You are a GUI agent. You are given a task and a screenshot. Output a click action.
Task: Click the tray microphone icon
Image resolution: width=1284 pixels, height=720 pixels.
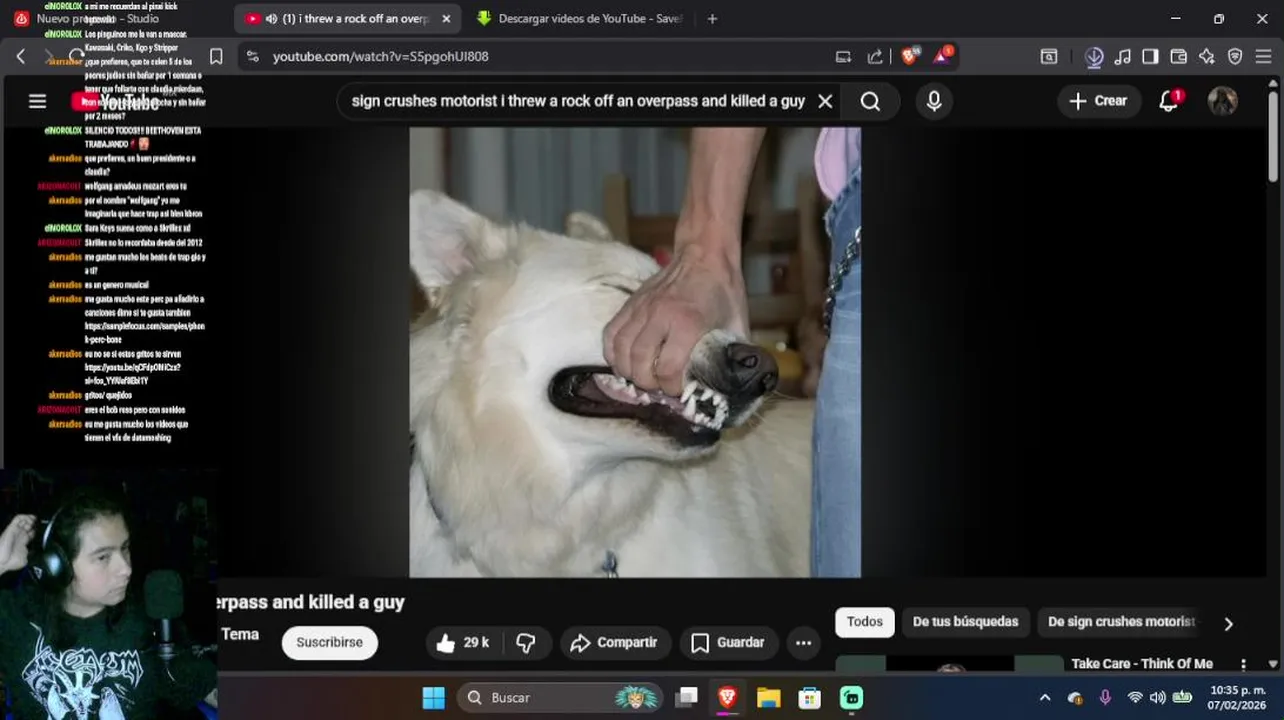click(x=1105, y=698)
